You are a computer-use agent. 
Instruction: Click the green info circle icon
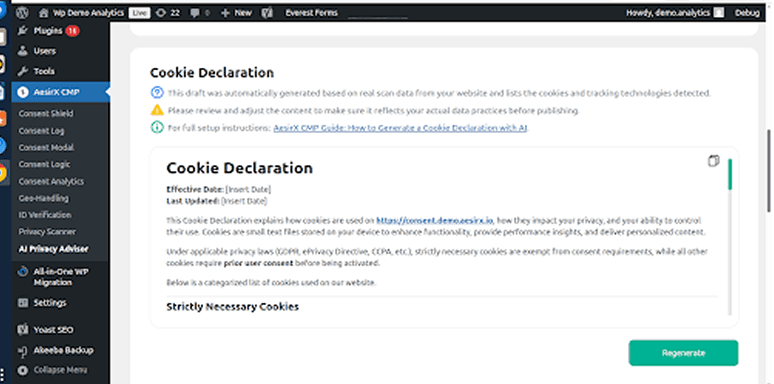point(156,127)
